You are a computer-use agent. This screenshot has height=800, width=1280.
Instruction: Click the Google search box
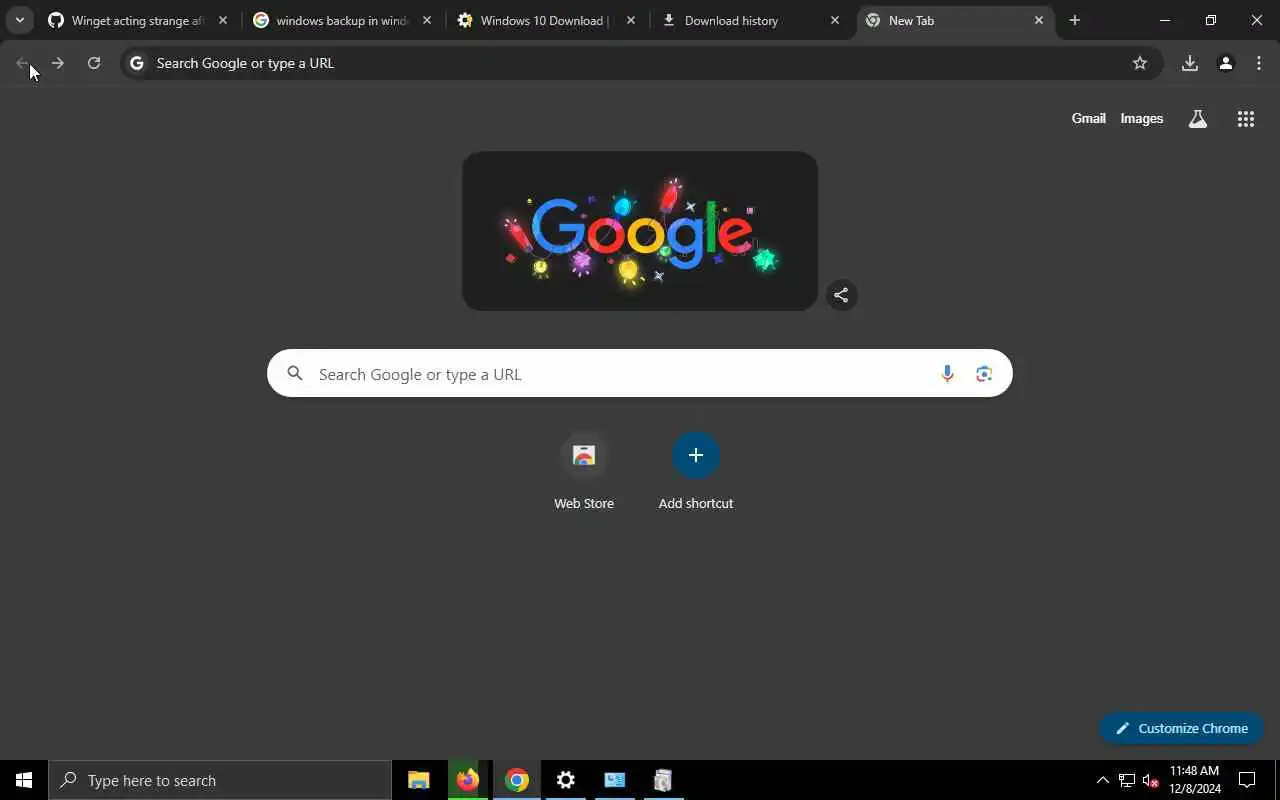(x=640, y=373)
